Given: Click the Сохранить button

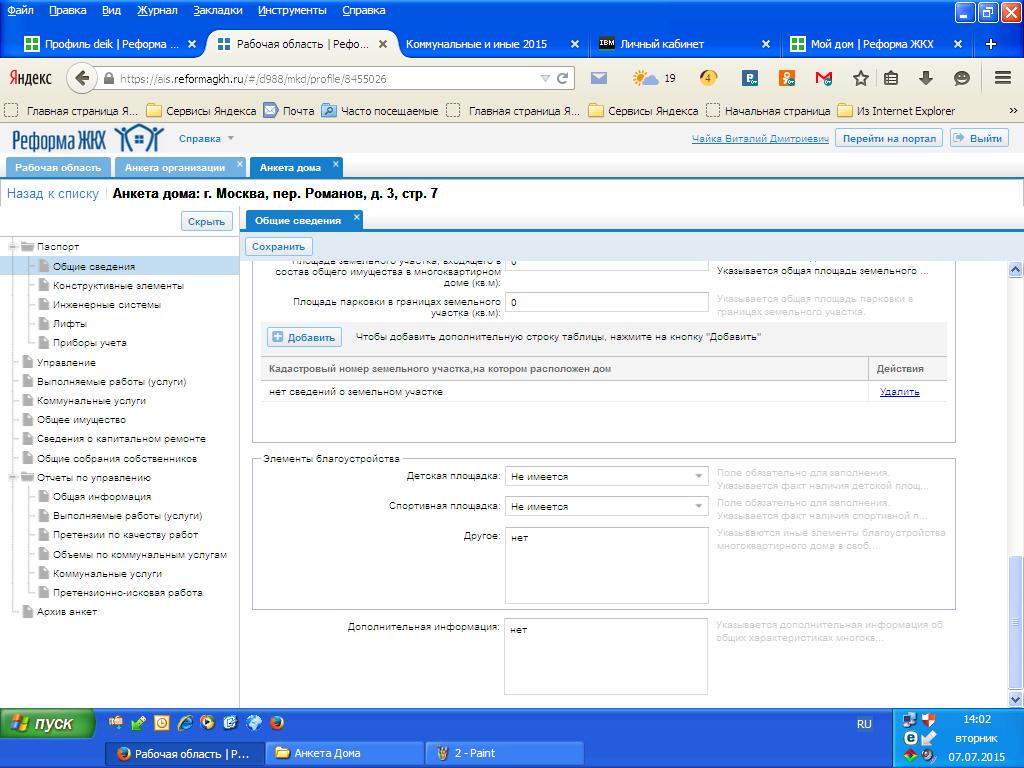Looking at the screenshot, I should tap(279, 247).
